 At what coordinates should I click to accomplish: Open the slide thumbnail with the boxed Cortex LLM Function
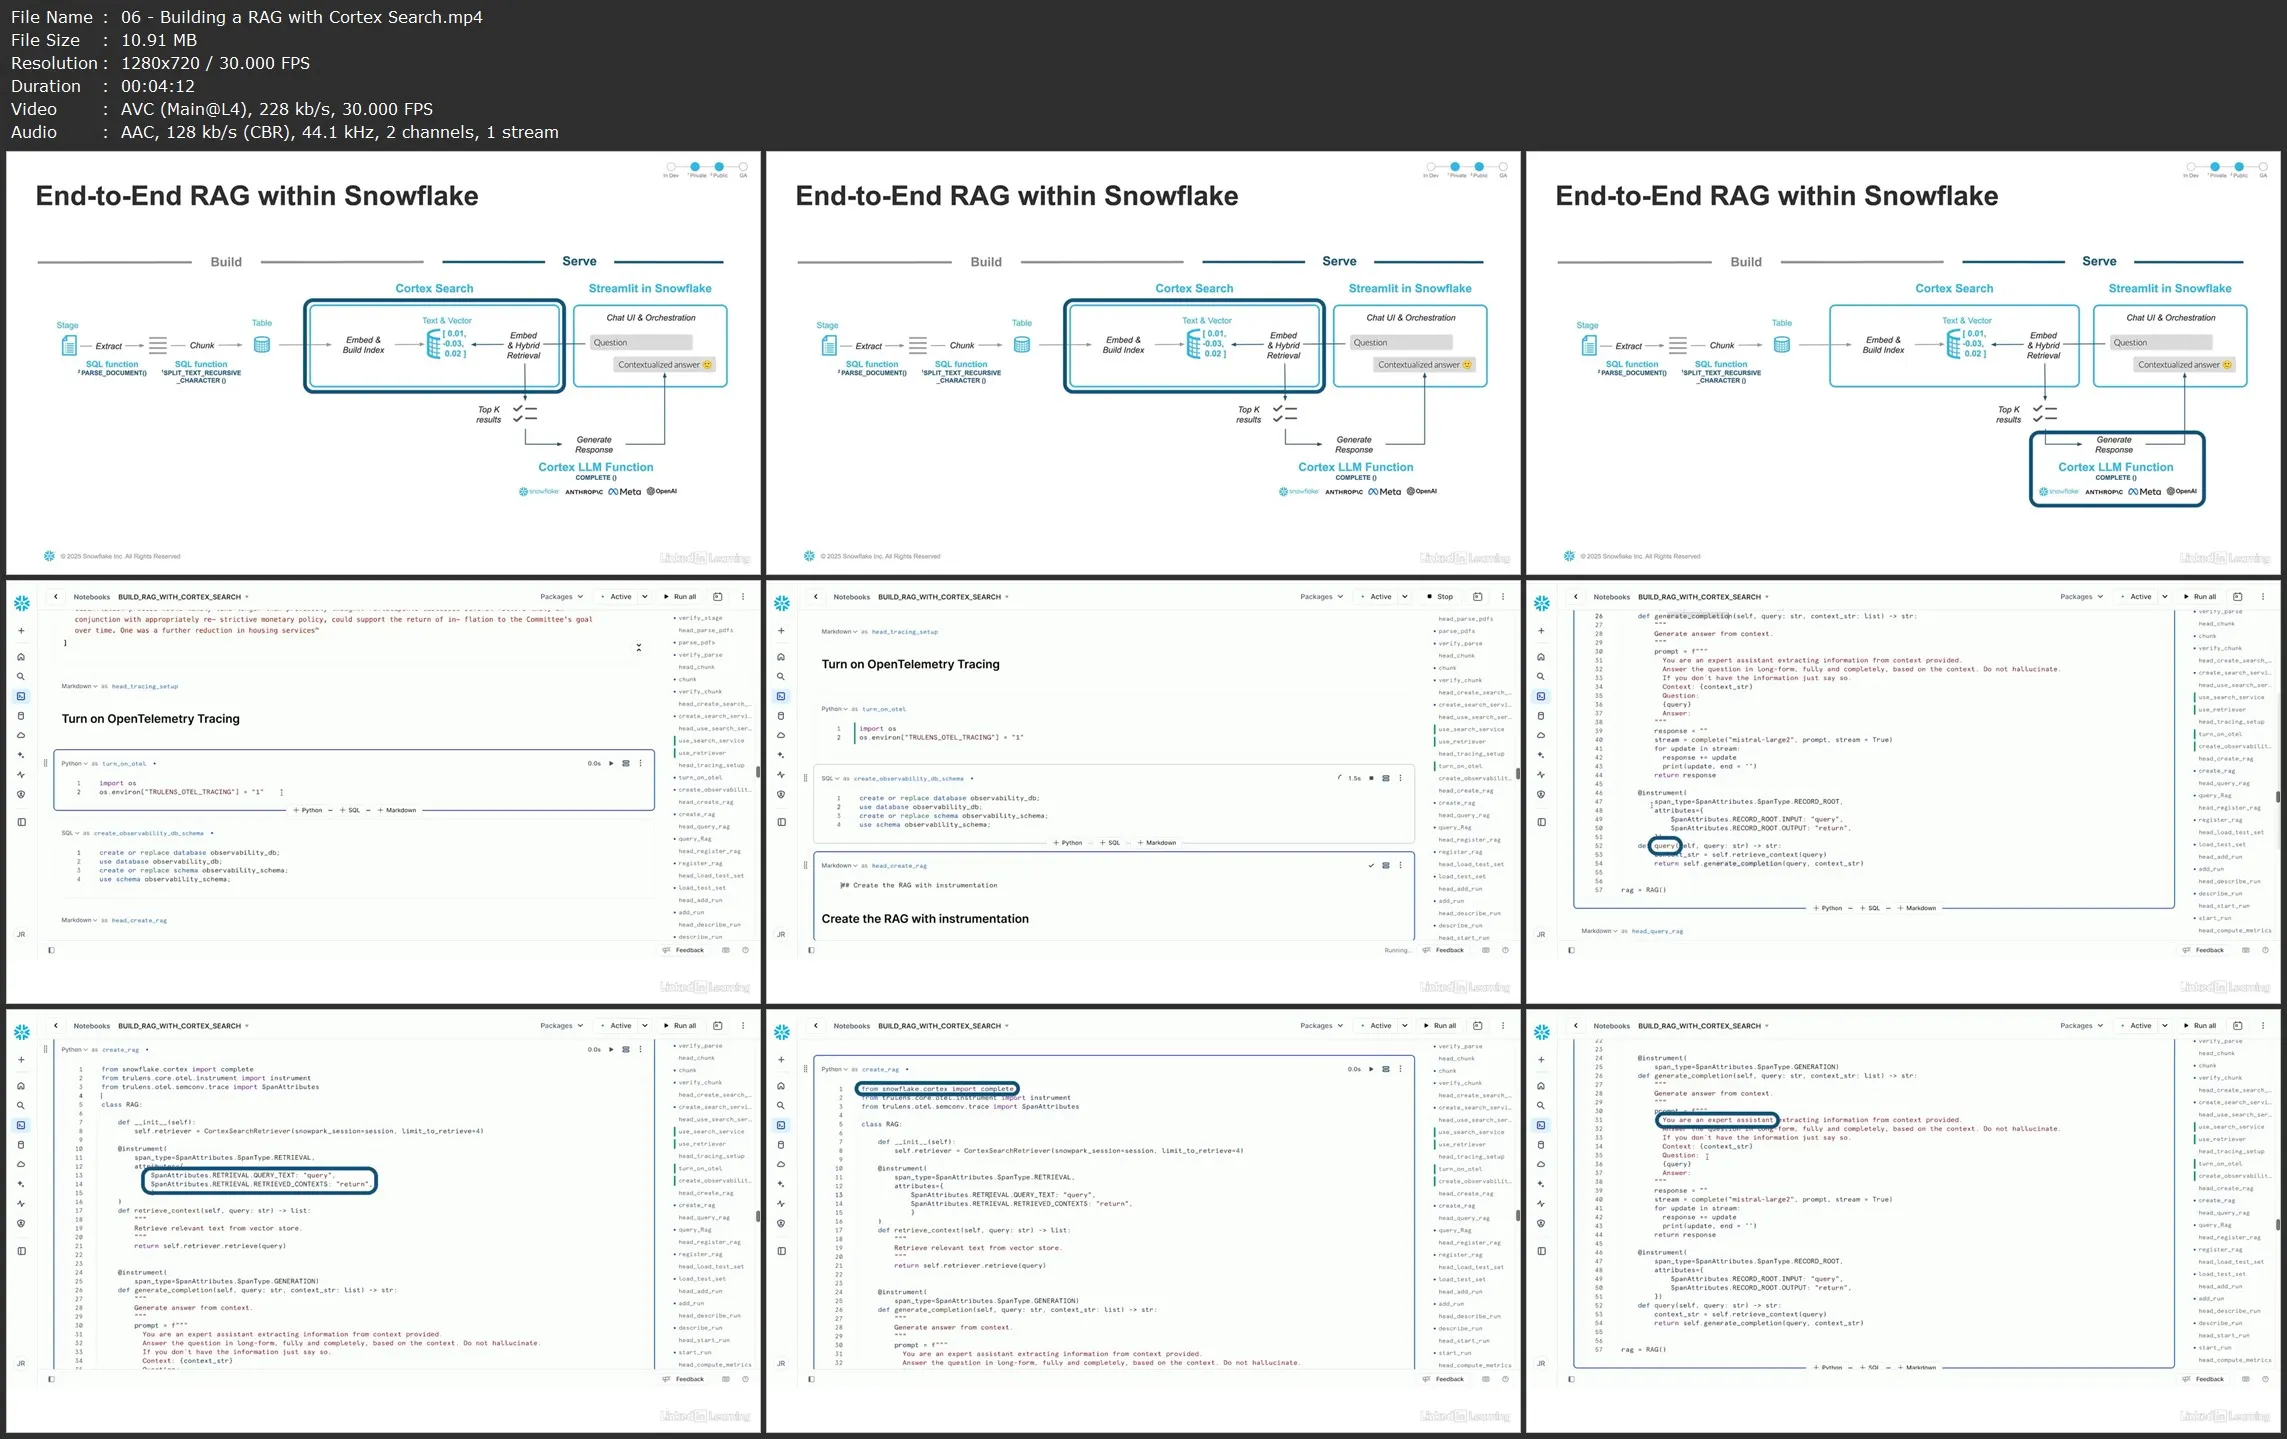(x=1903, y=363)
